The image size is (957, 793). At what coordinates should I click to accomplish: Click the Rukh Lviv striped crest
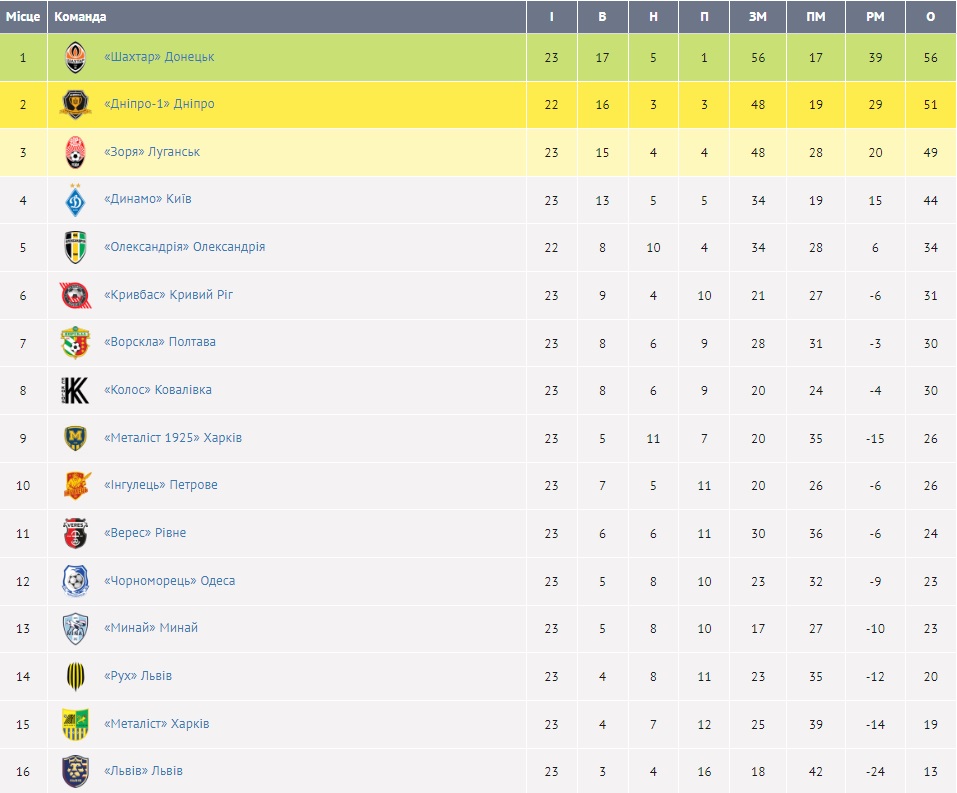pos(75,676)
